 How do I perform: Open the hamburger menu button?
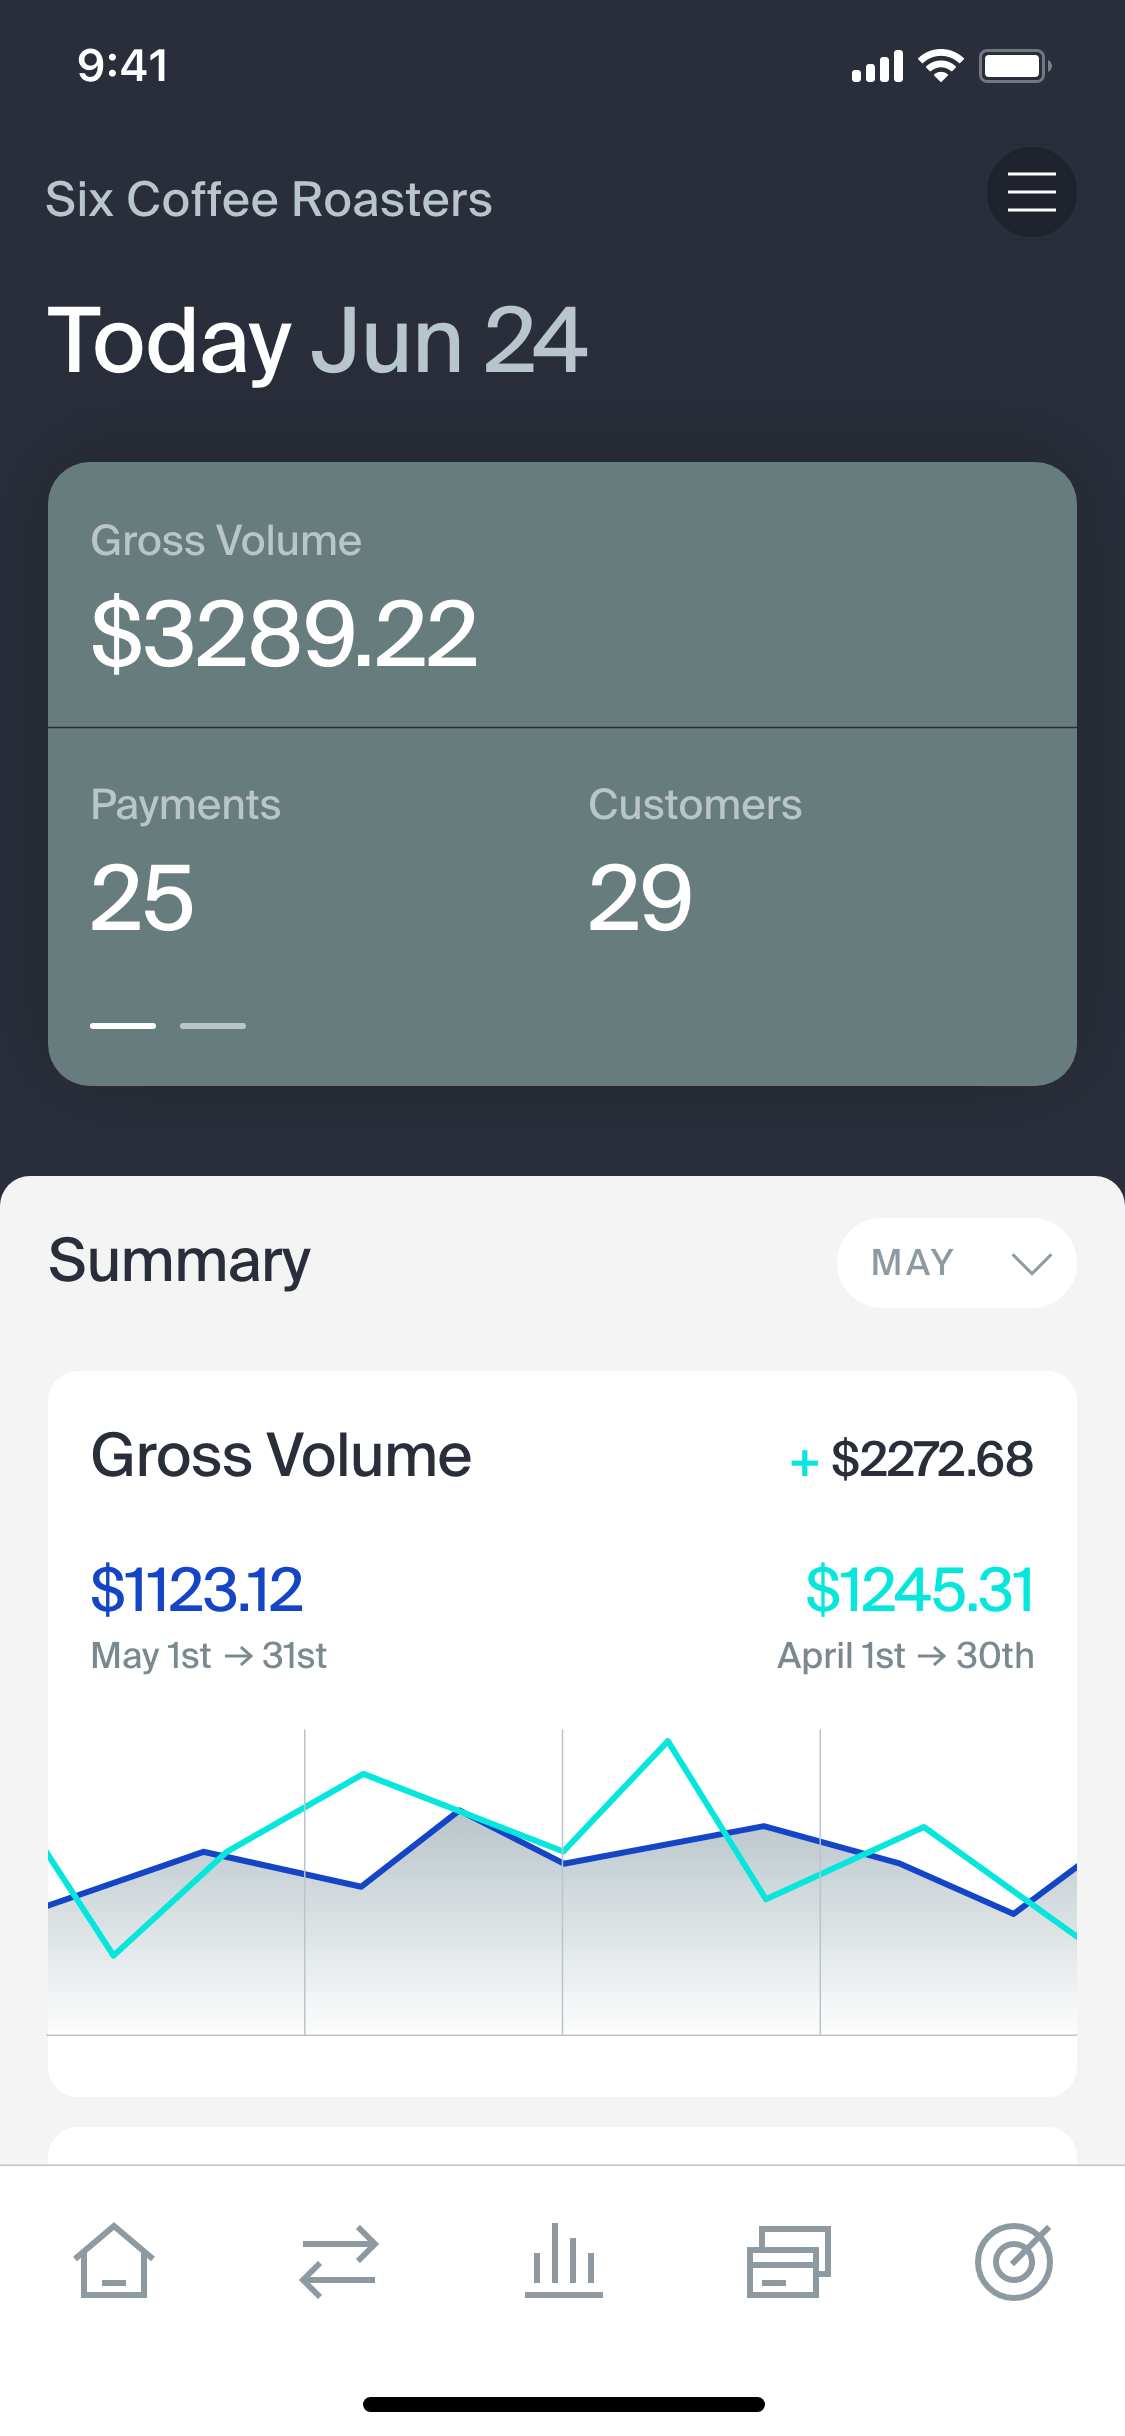click(1031, 192)
